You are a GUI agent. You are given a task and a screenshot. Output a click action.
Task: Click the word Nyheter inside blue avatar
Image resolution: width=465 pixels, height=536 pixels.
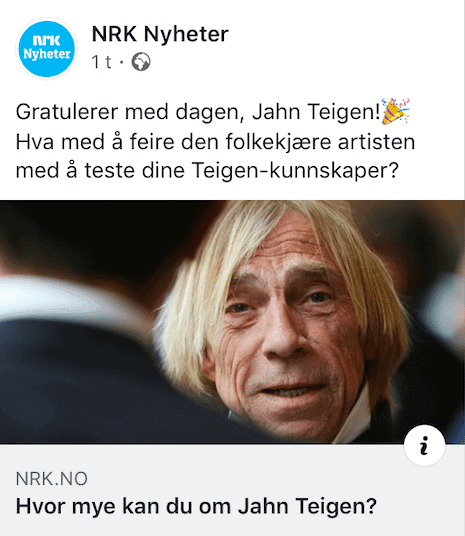tap(46, 54)
